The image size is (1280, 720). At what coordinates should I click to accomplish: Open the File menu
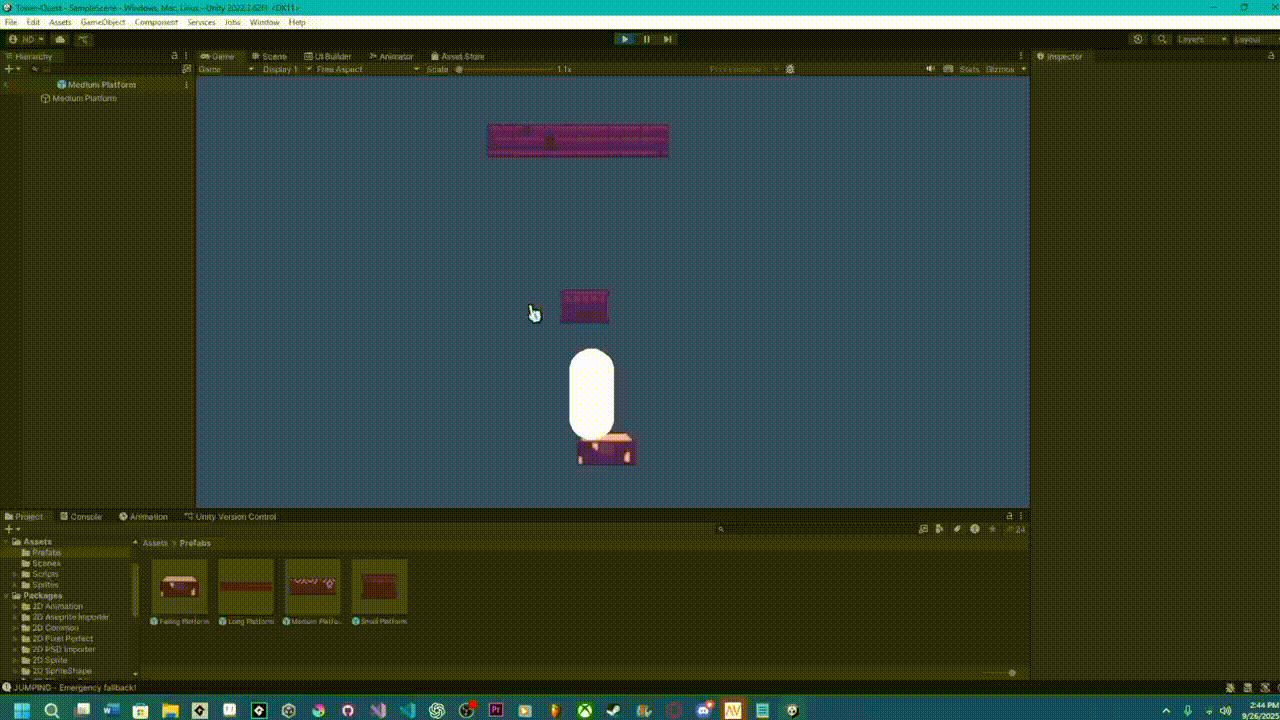coord(11,22)
